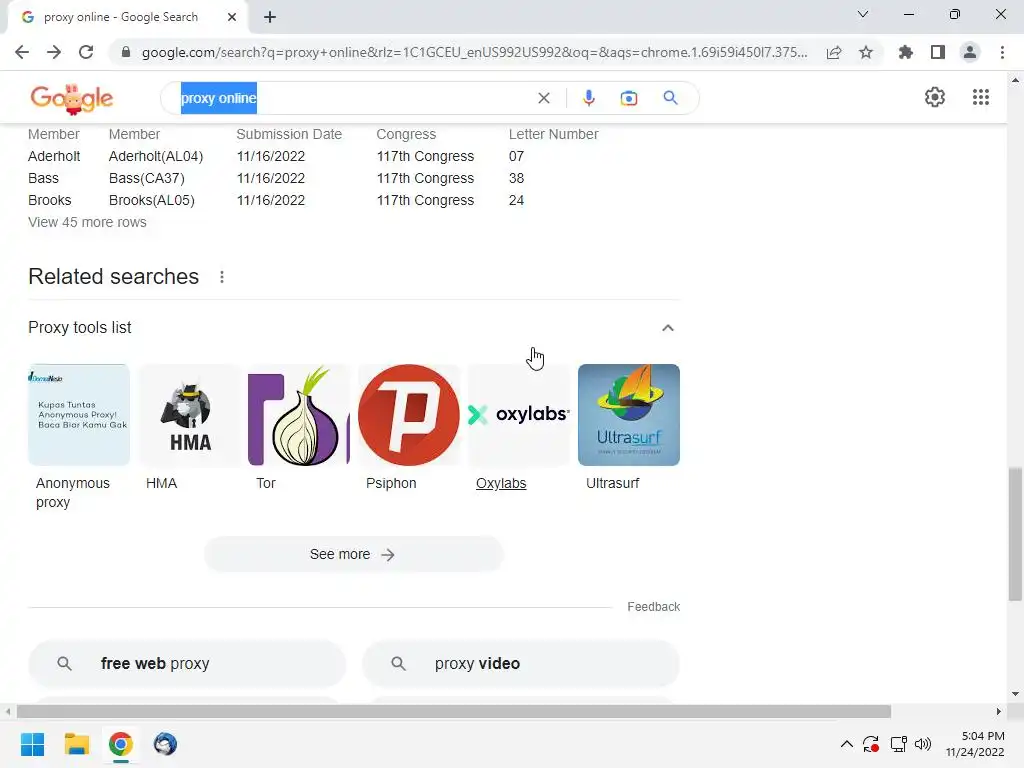
Task: Open a new browser tab
Action: pyautogui.click(x=270, y=17)
